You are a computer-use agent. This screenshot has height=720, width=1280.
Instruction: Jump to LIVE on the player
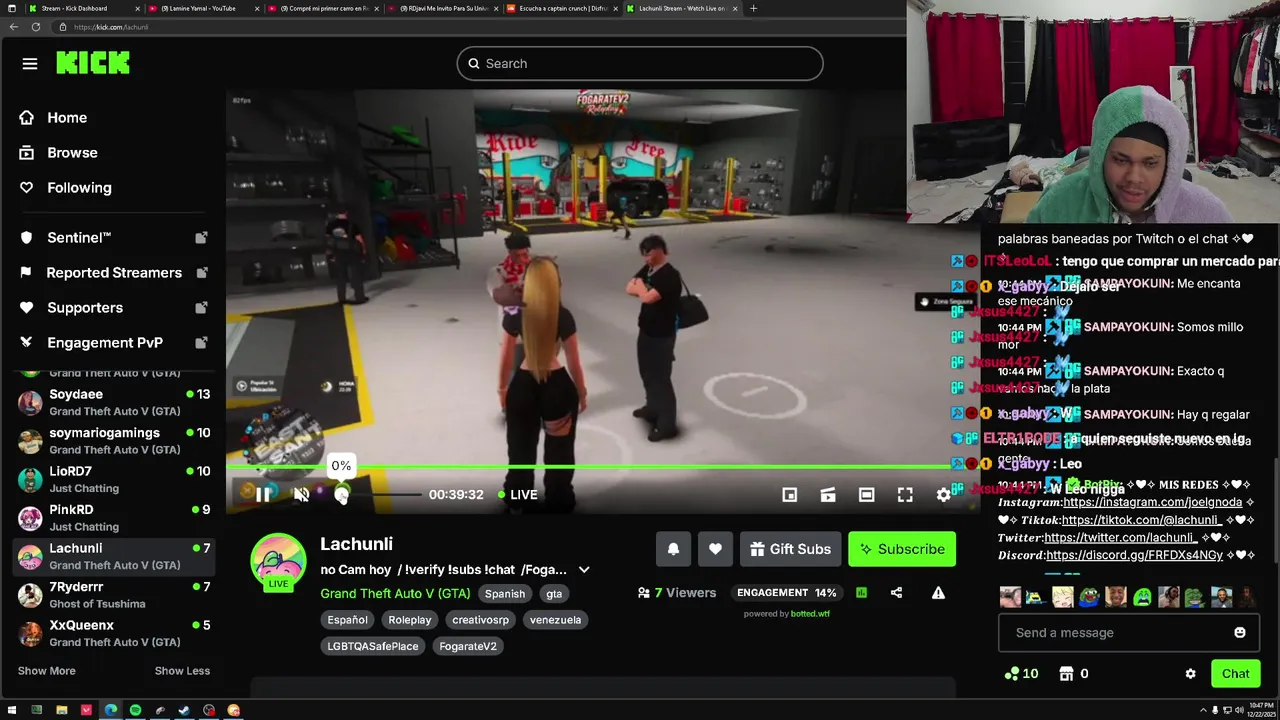click(x=518, y=494)
